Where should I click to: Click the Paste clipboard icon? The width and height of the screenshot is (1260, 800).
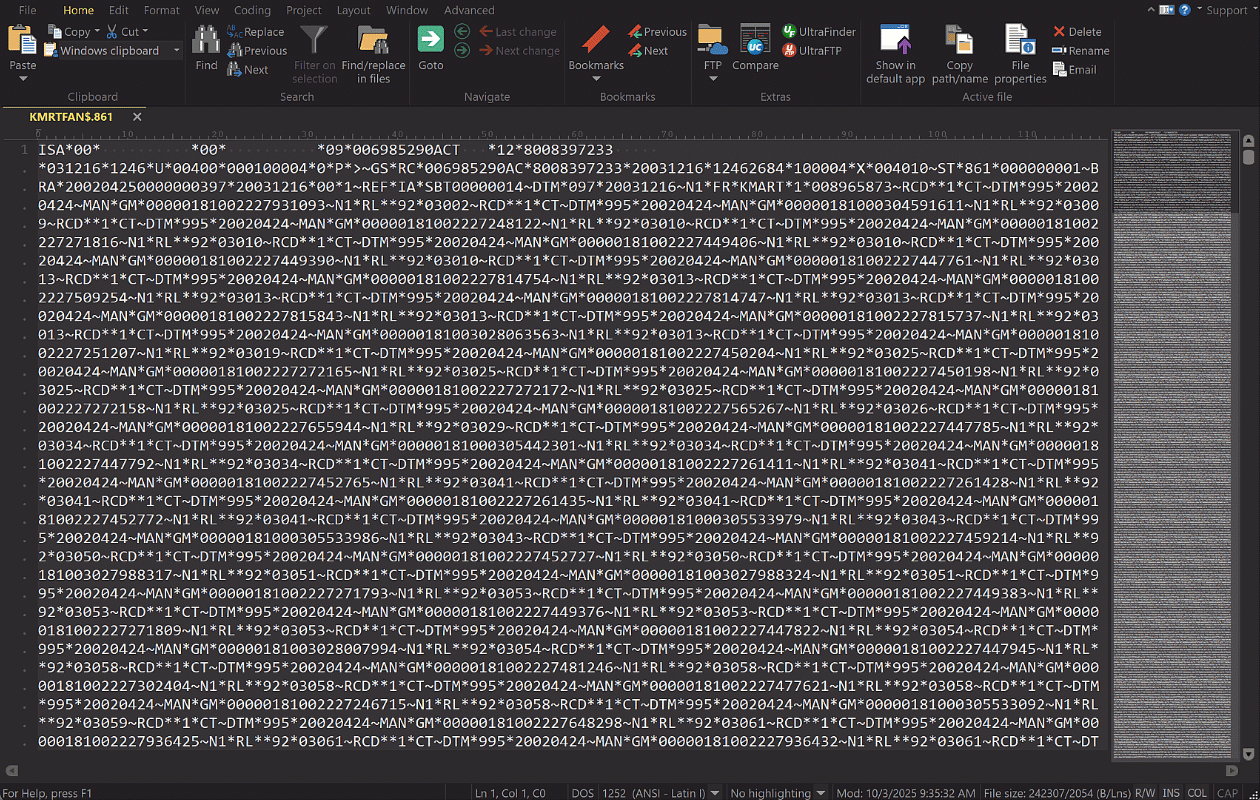pyautogui.click(x=22, y=40)
